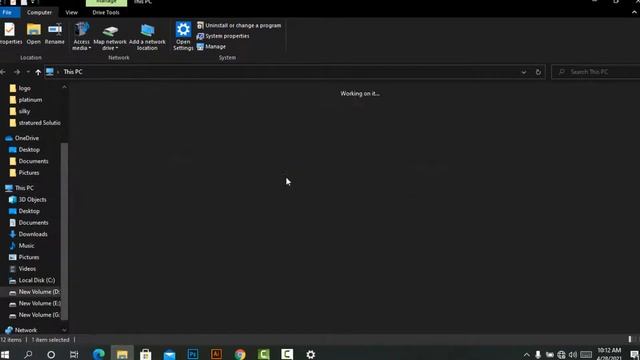Image resolution: width=640 pixels, height=360 pixels.
Task: Select New Volume (D:)
Action: (x=34, y=292)
